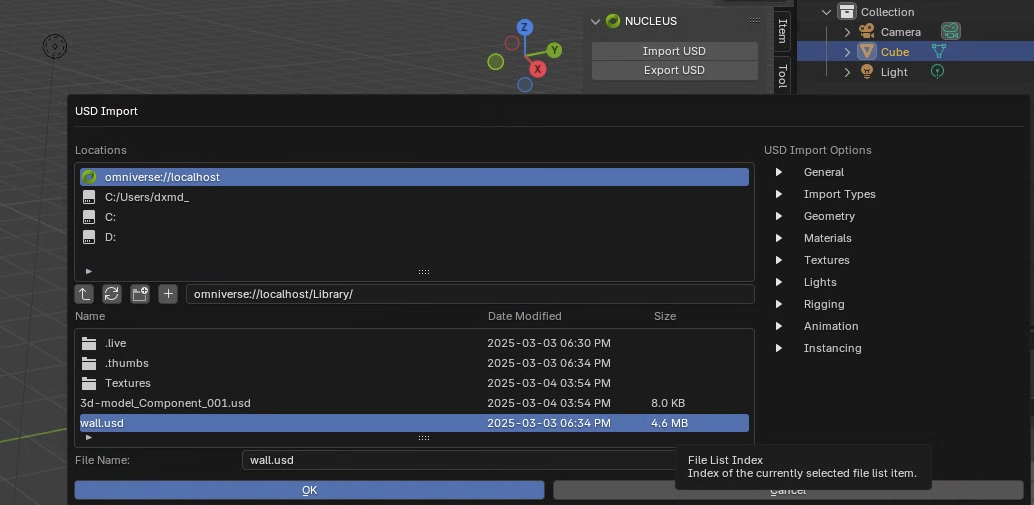Click the create new folder icon
This screenshot has width=1034, height=505.
[x=140, y=294]
